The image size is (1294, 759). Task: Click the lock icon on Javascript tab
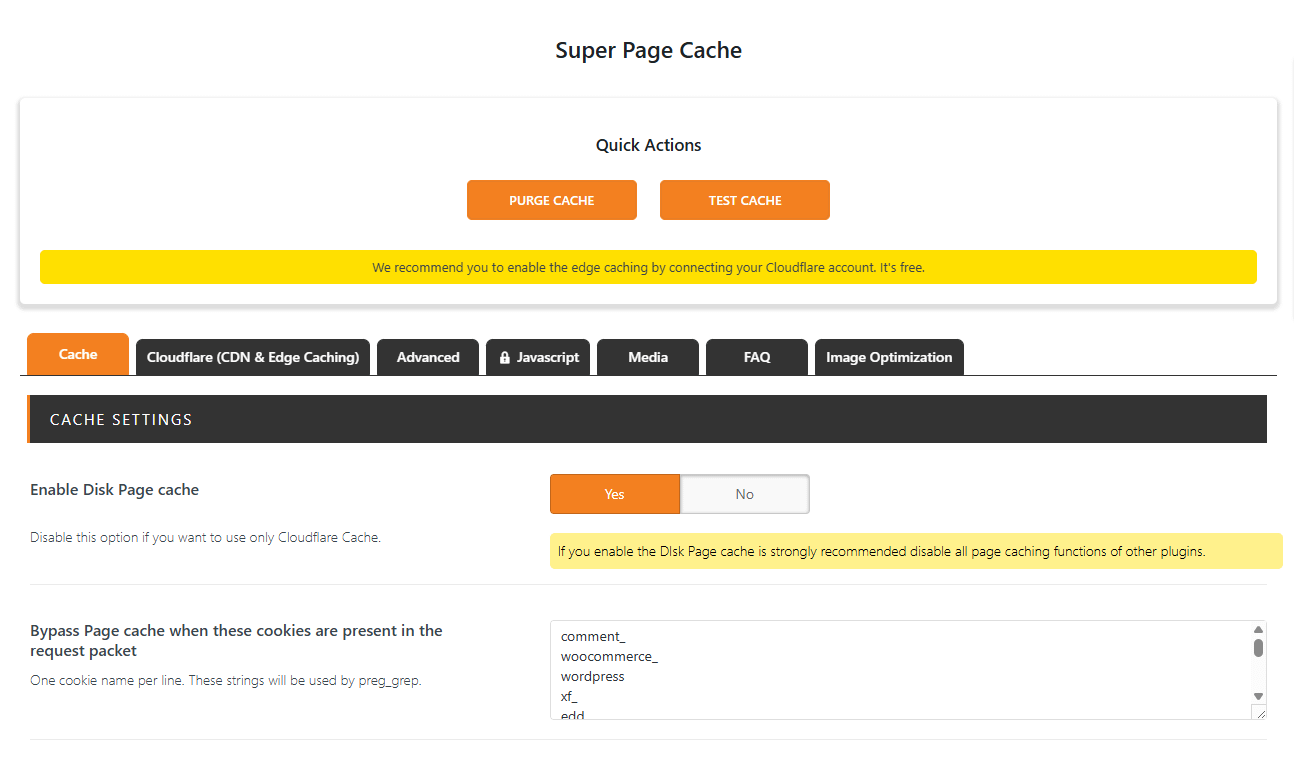pos(505,358)
